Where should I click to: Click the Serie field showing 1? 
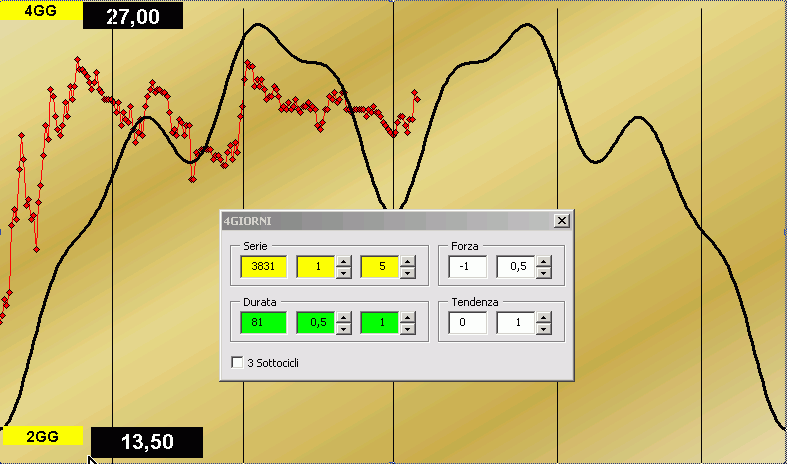click(316, 266)
